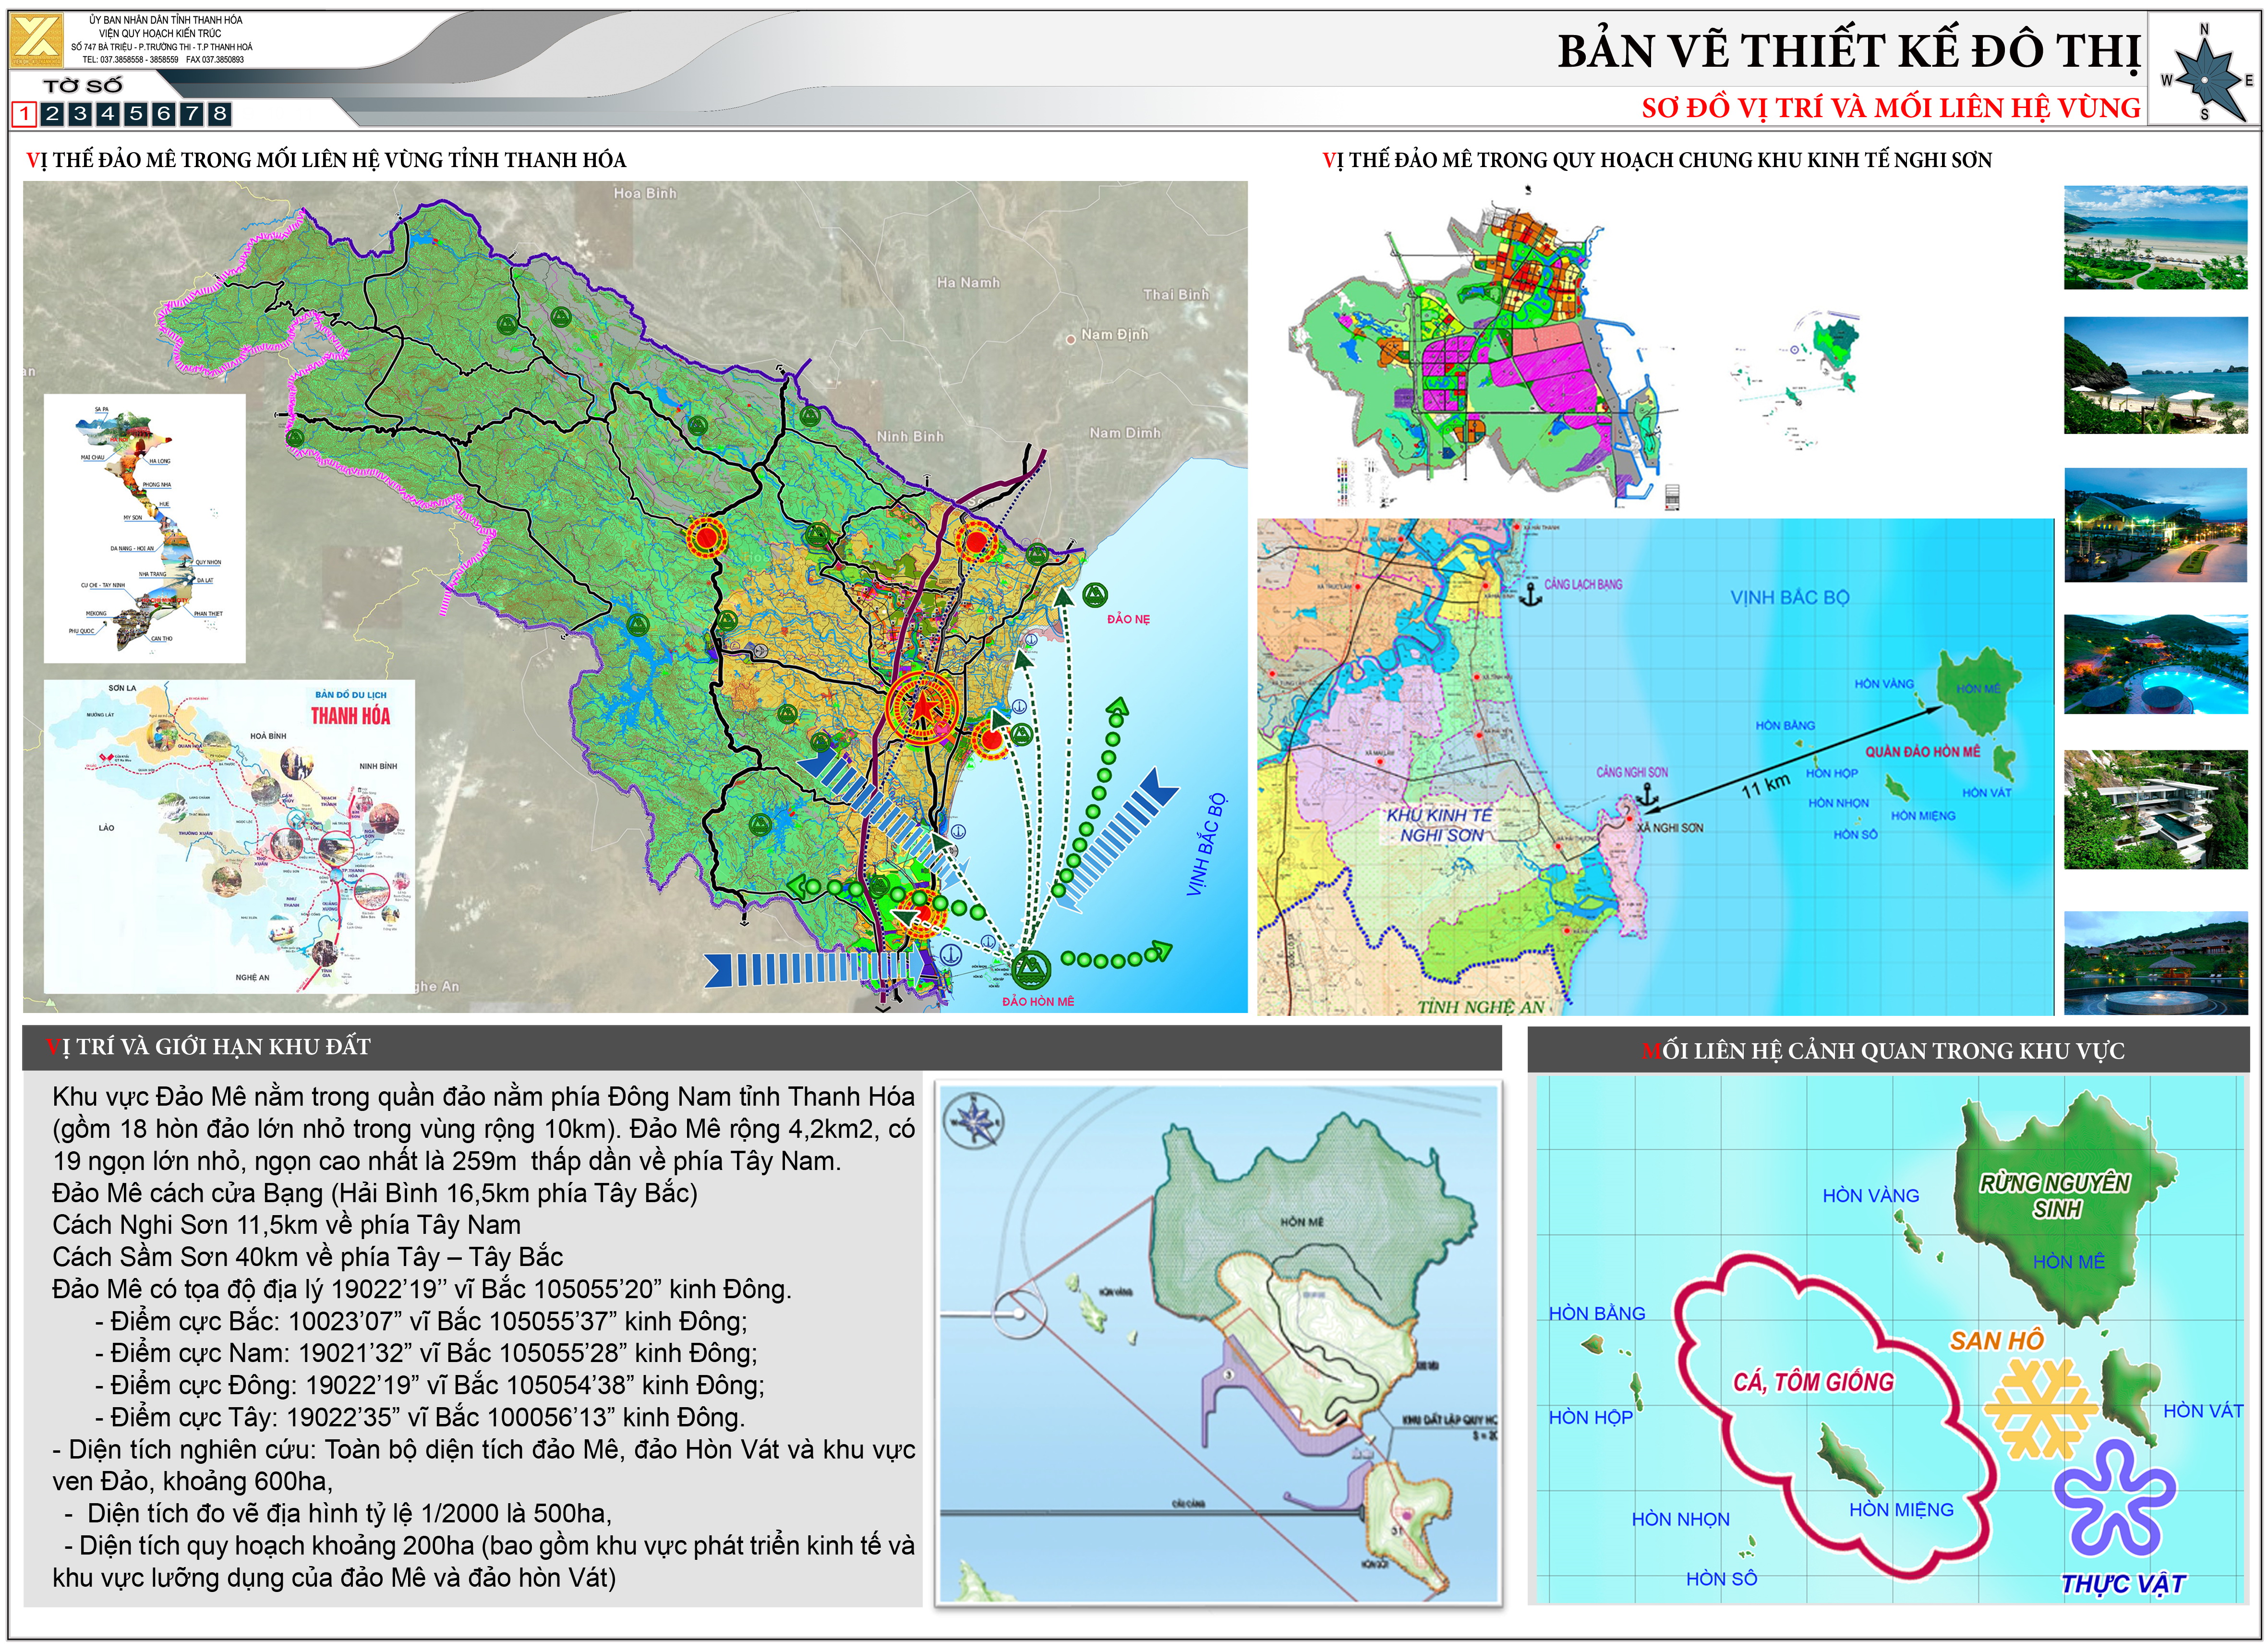
Task: Click the Rừng Nguyên Sinh label on the island
Action: [x=2055, y=1196]
